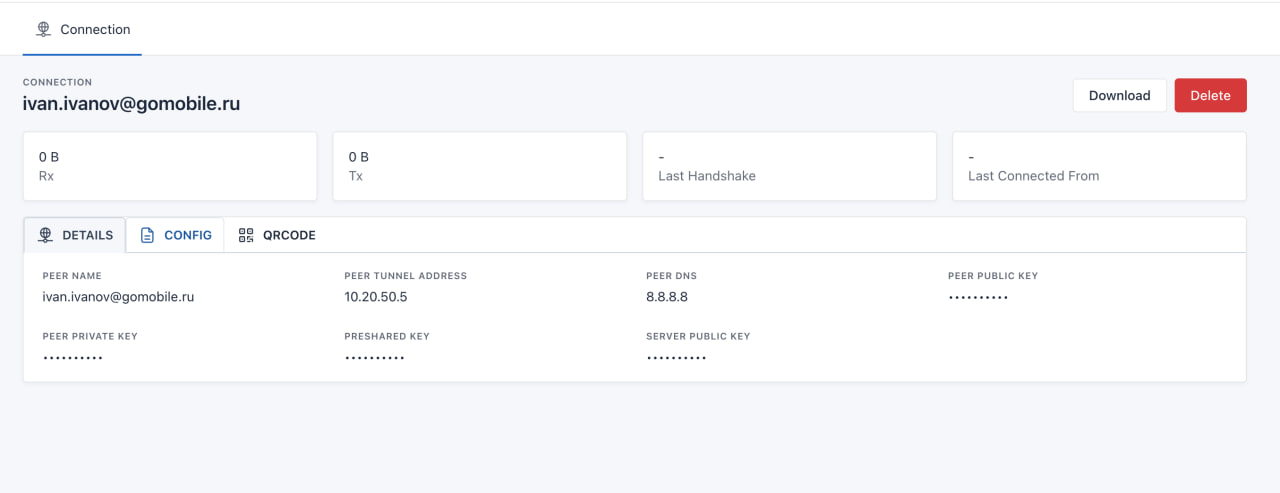Show the hidden Preshared Key dots

pos(375,358)
